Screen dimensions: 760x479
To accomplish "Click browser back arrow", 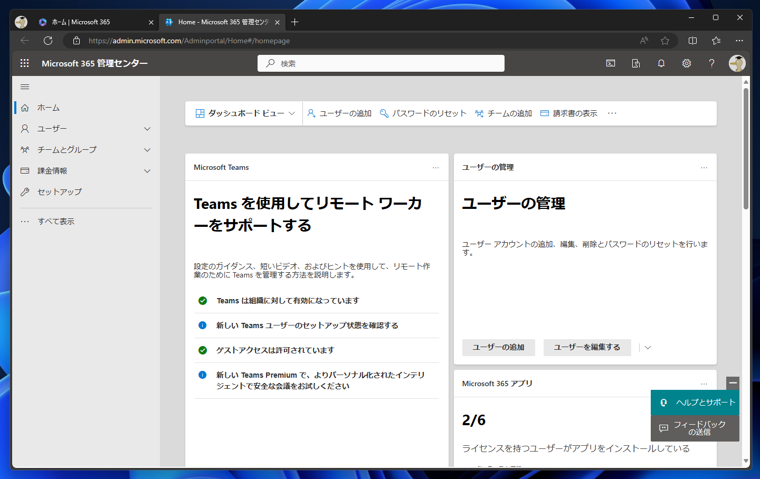I will [x=25, y=41].
